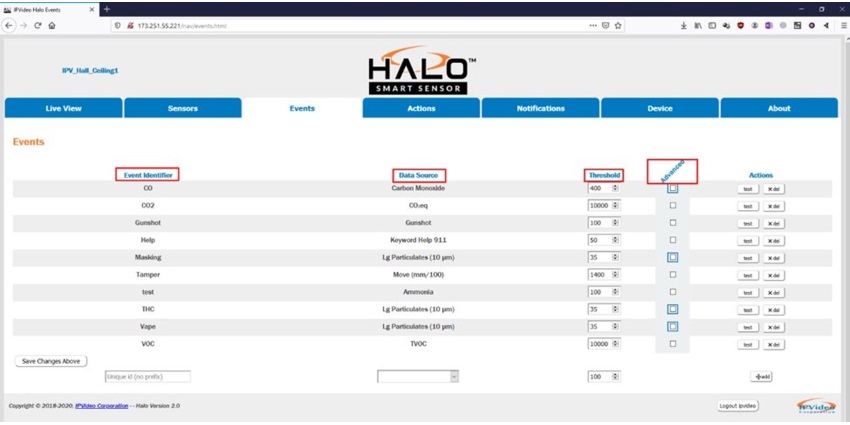
Task: Click the browser back arrow
Action: point(9,25)
